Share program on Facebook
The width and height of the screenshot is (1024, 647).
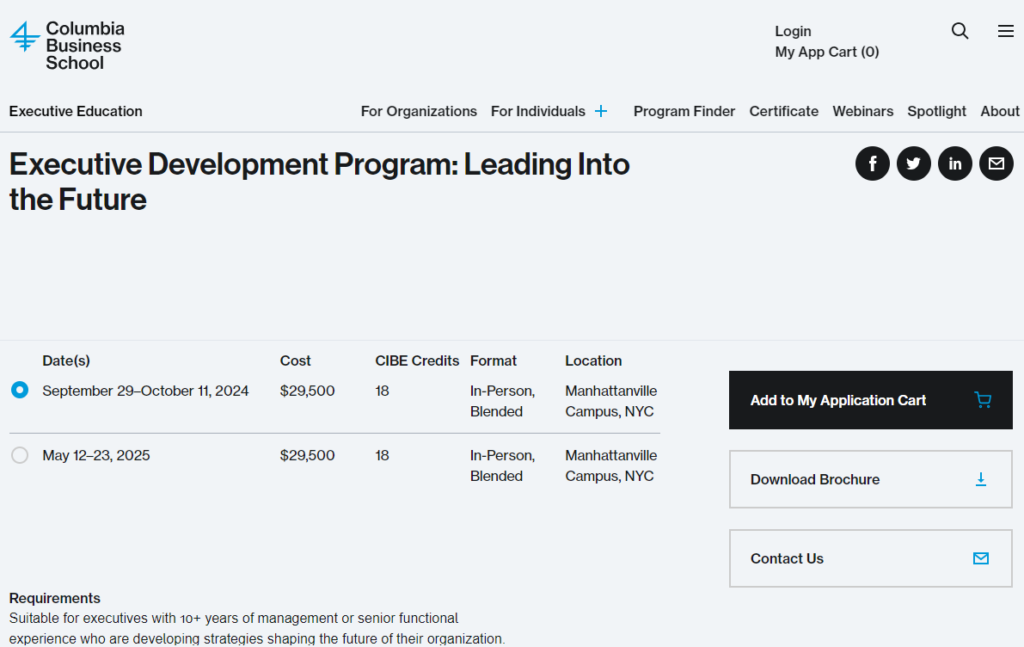(x=872, y=163)
